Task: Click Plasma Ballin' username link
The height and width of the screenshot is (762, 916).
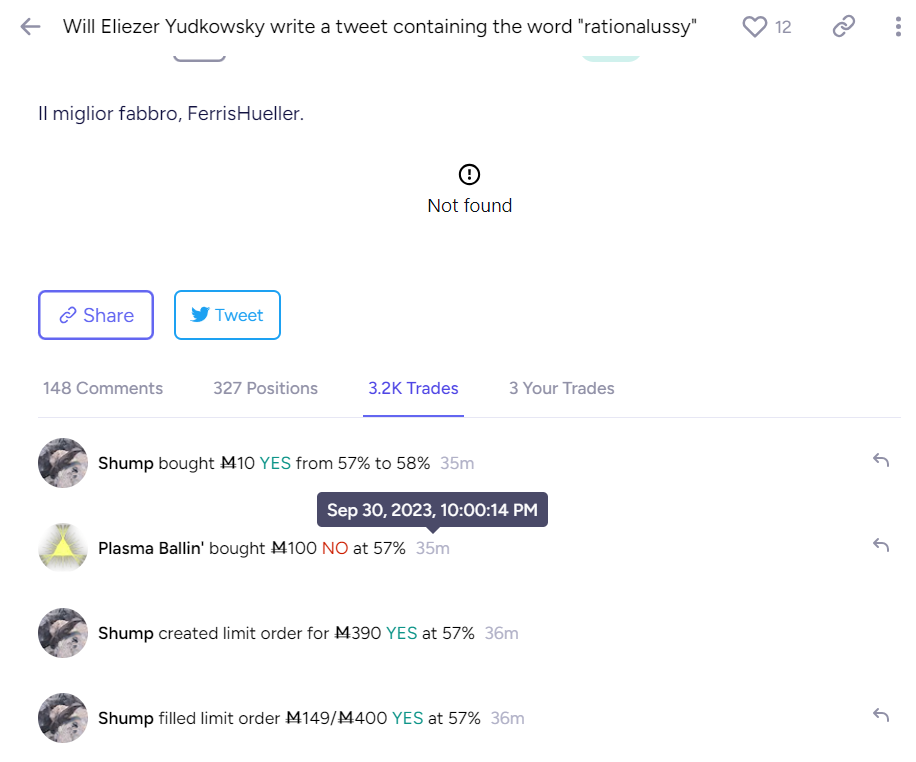Action: (x=151, y=548)
